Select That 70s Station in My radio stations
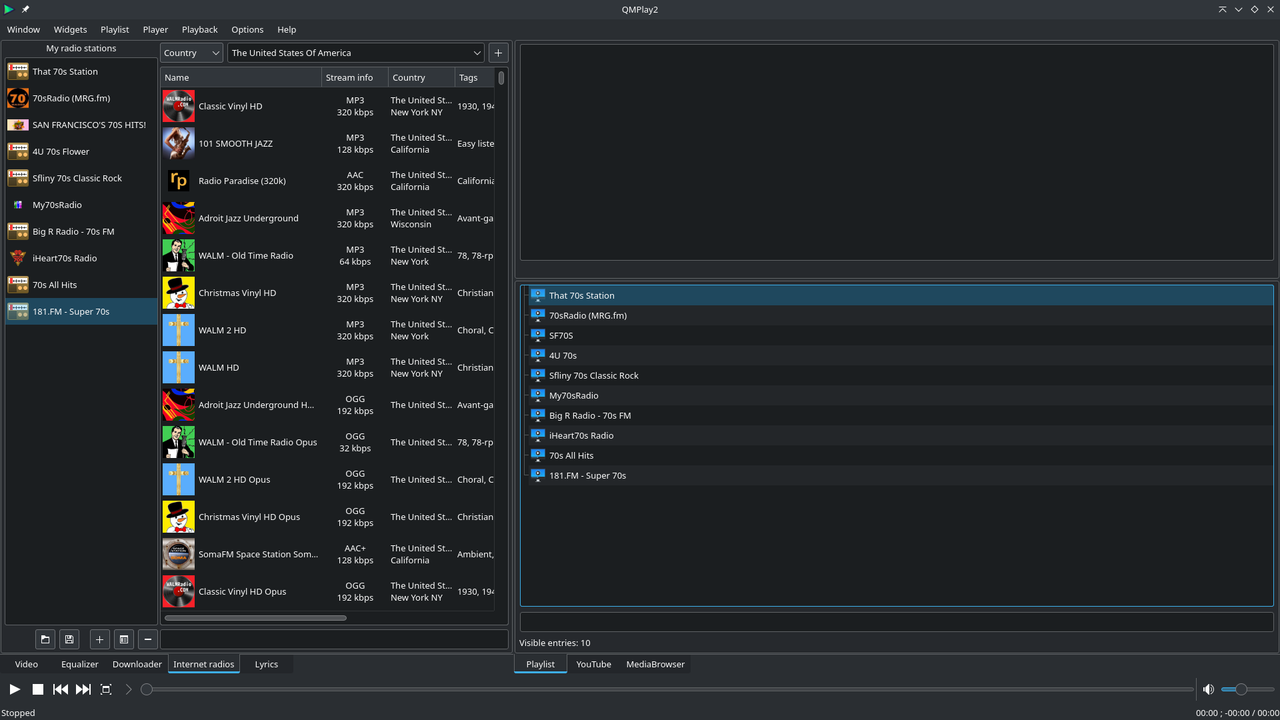Viewport: 1280px width, 720px height. (x=81, y=72)
